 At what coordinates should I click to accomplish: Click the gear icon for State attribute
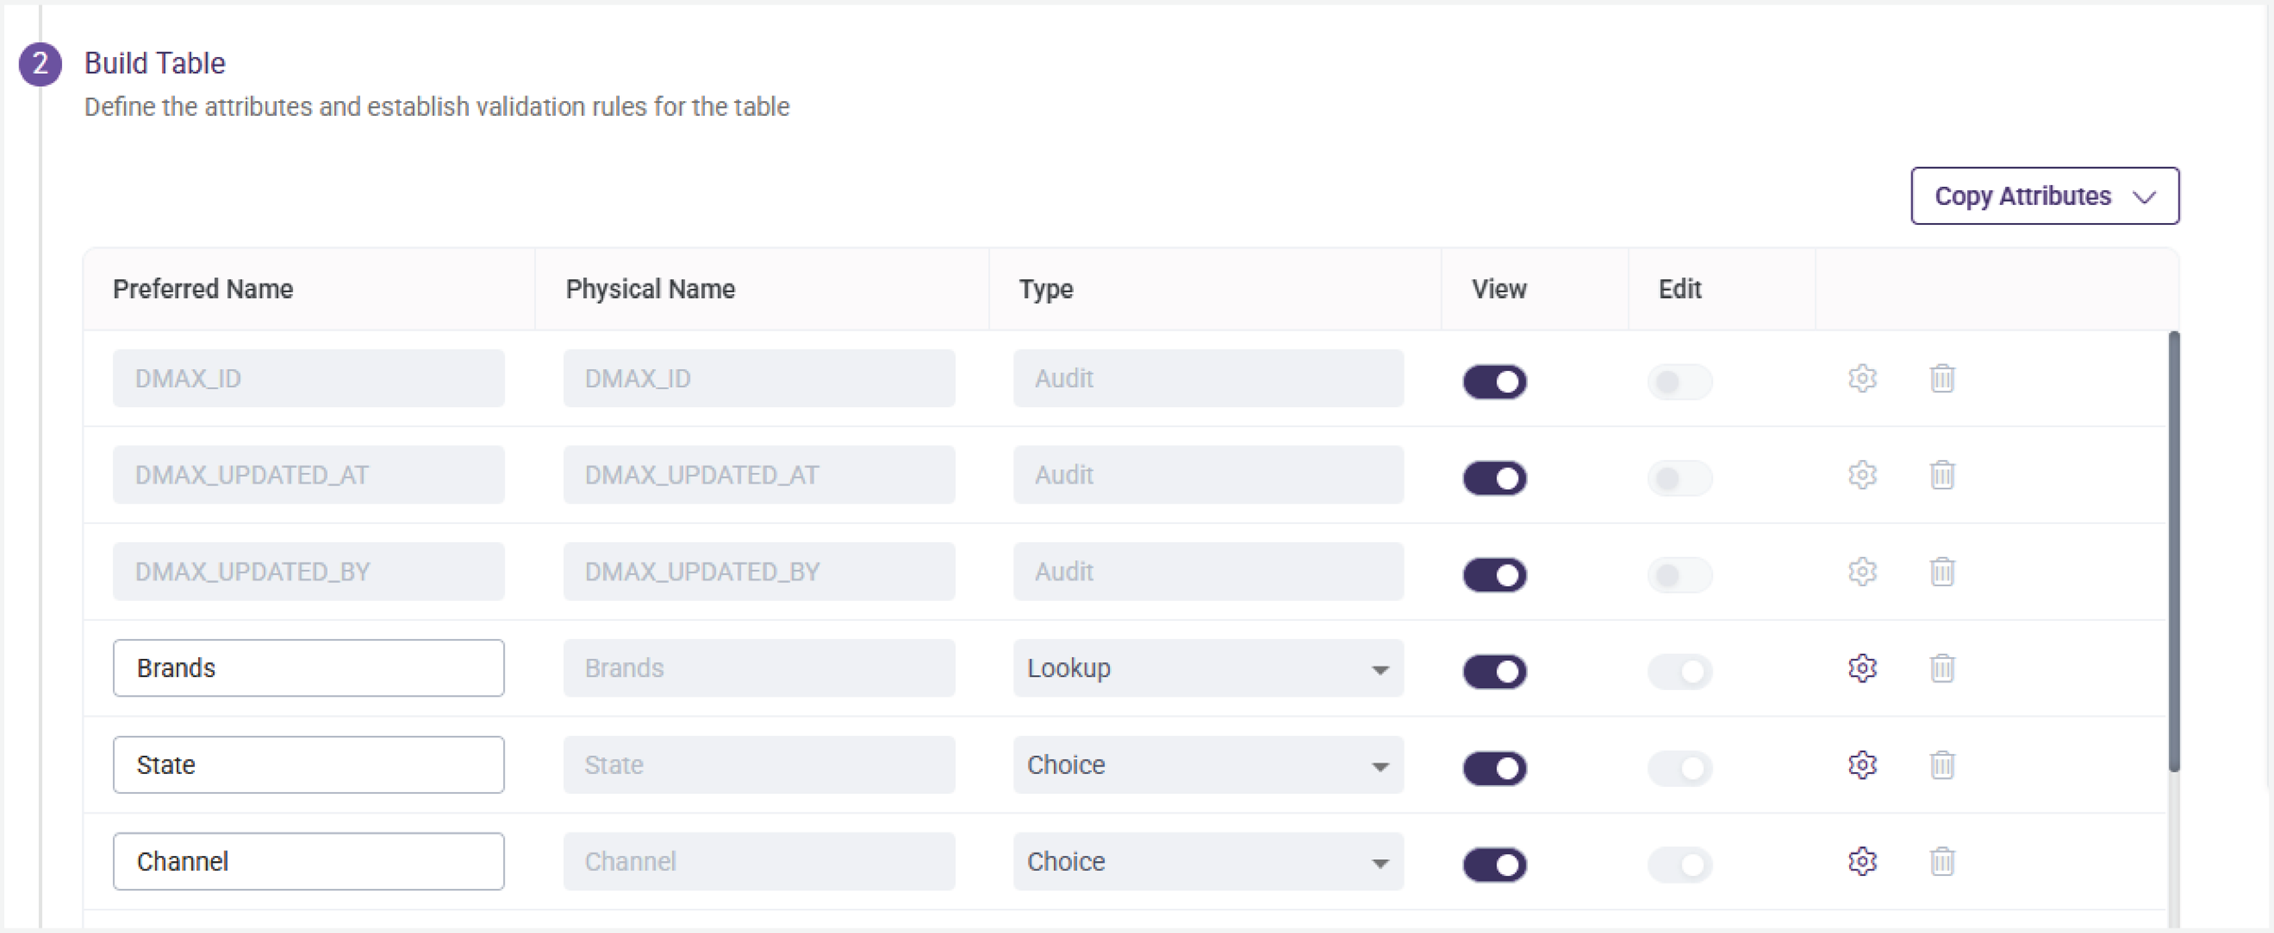1862,765
